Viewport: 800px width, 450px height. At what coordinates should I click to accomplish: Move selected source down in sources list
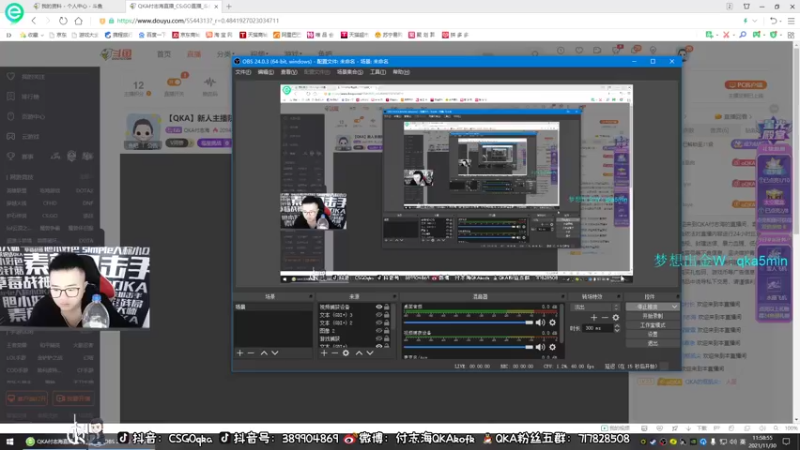(x=370, y=353)
